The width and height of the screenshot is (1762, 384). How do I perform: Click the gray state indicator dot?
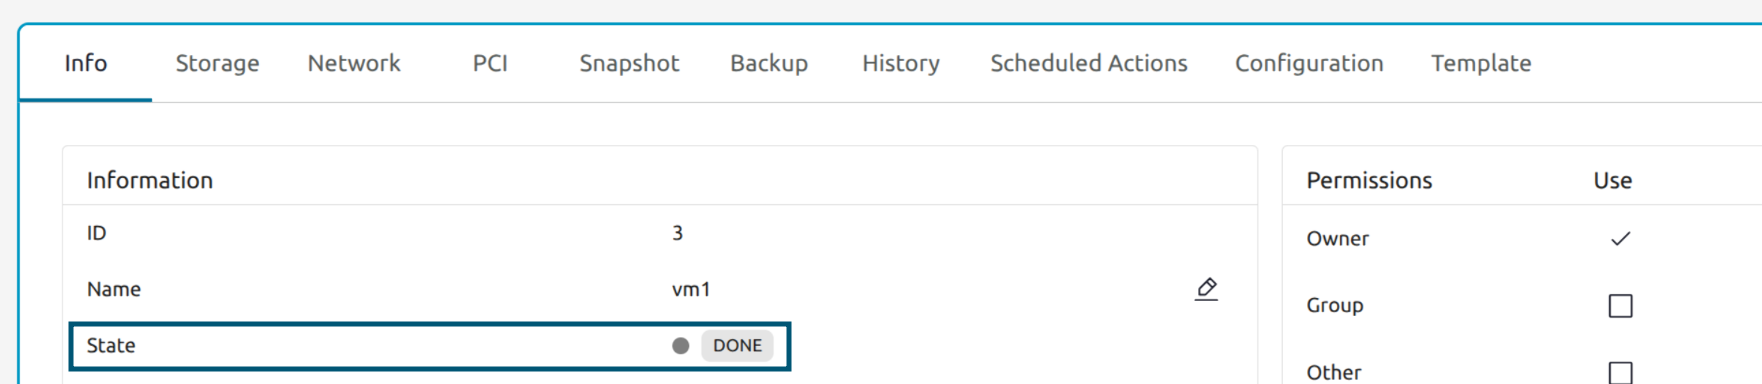tap(681, 346)
